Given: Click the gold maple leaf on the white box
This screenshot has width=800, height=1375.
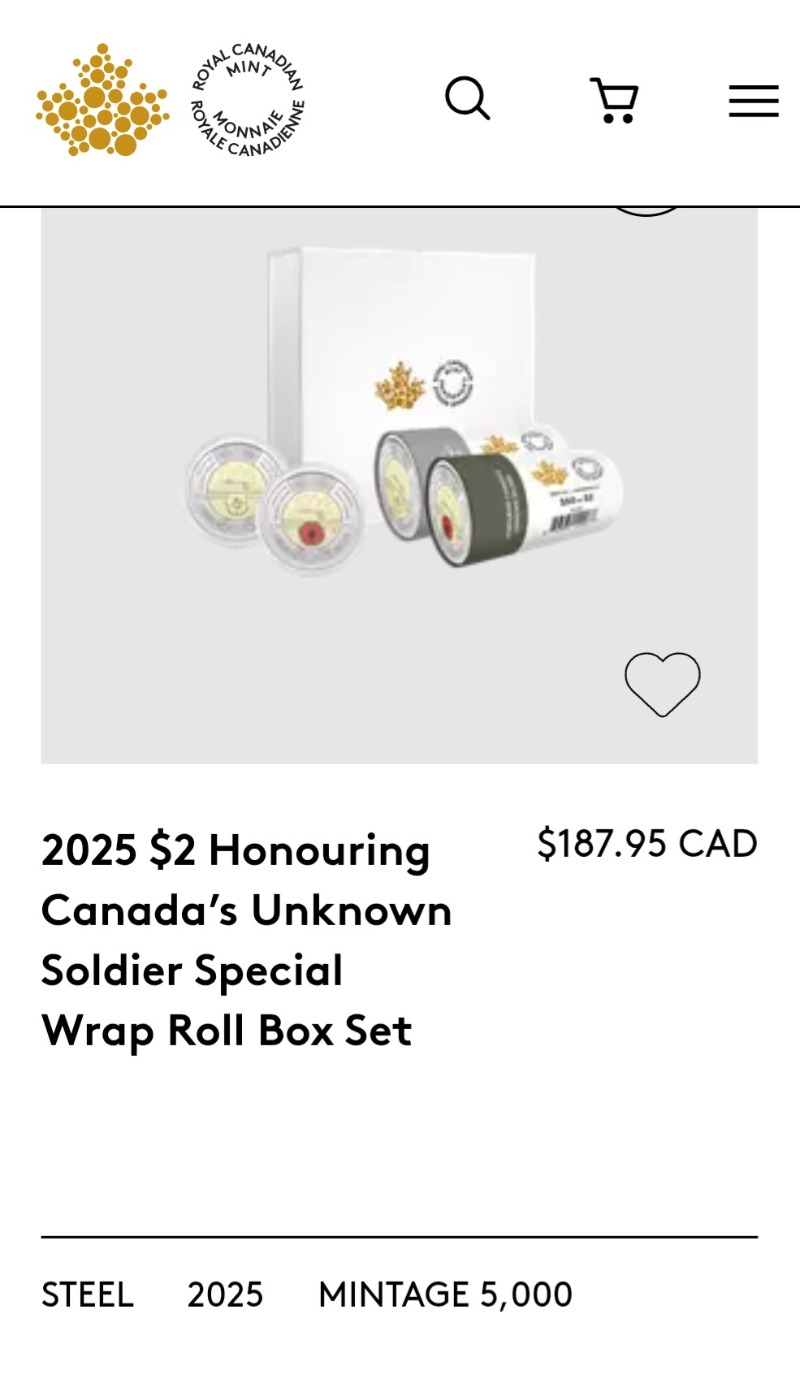Looking at the screenshot, I should click(x=400, y=386).
